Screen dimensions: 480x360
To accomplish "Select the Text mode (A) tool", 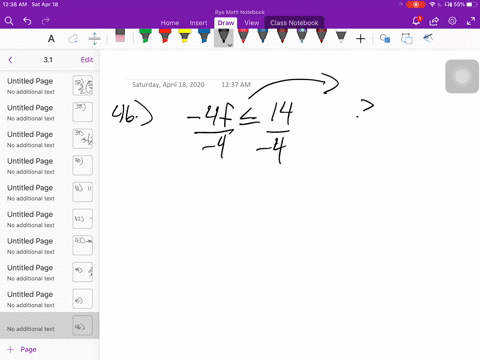I will 51,39.
